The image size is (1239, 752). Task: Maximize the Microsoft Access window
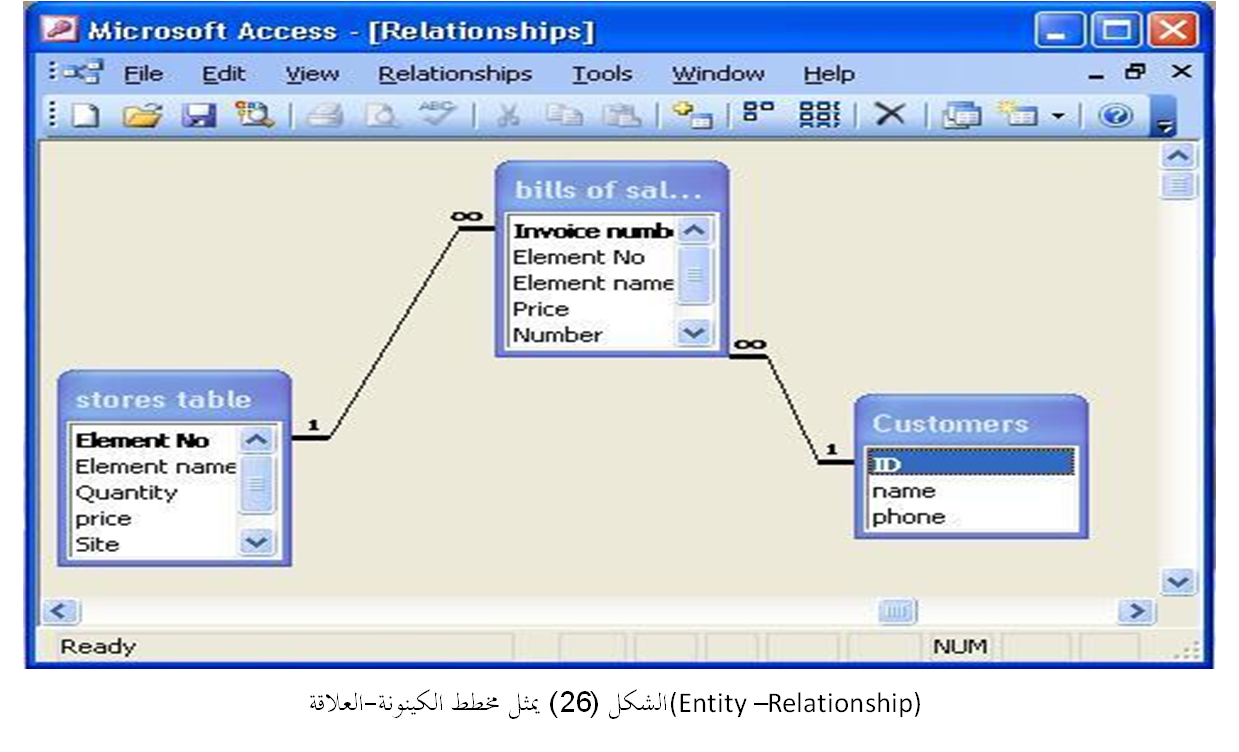tap(1118, 31)
